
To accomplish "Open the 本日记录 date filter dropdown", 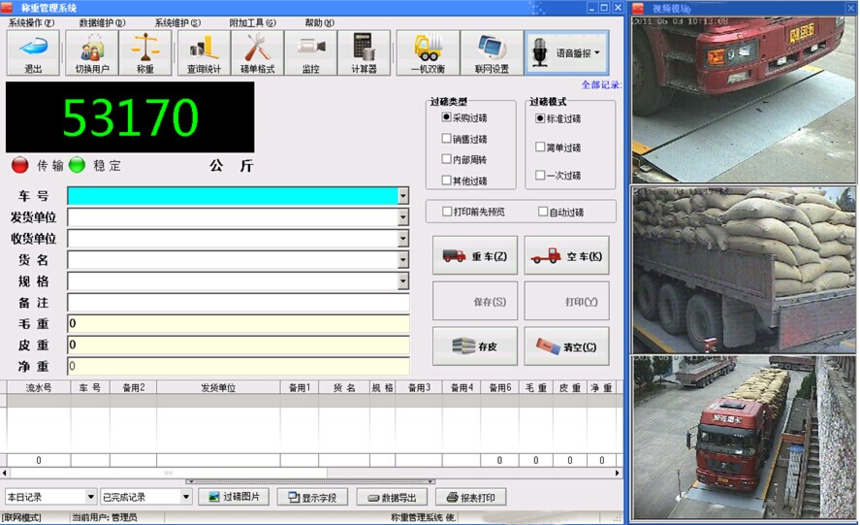I will pos(91,497).
